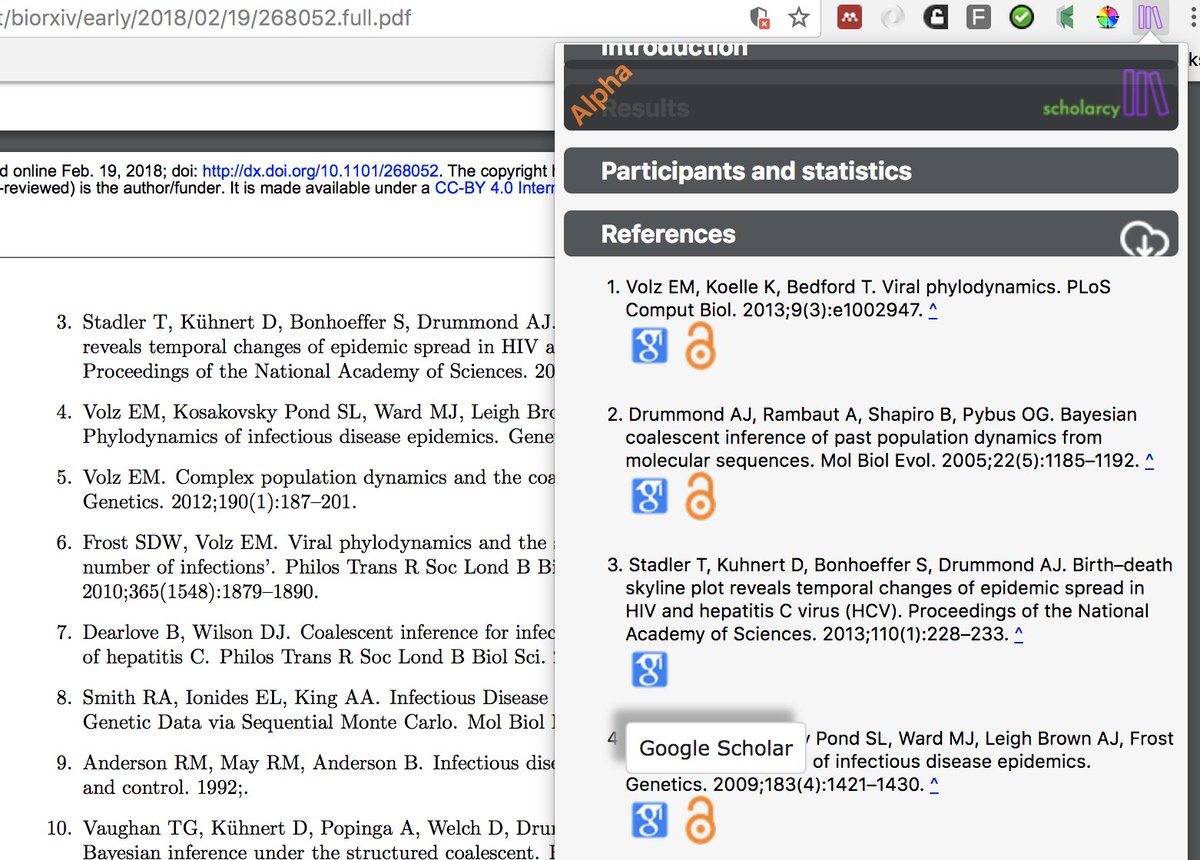This screenshot has width=1200, height=860.
Task: Follow the caret link after 228–233
Action: tap(1018, 635)
